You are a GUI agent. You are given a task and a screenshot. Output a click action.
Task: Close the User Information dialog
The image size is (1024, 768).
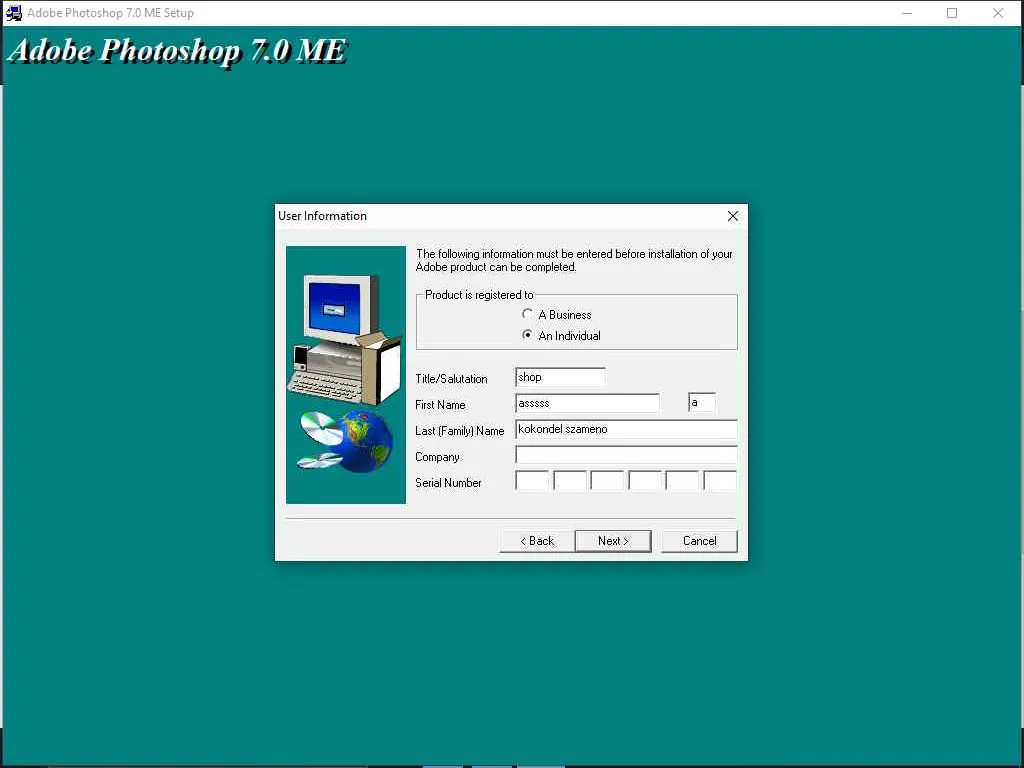733,216
